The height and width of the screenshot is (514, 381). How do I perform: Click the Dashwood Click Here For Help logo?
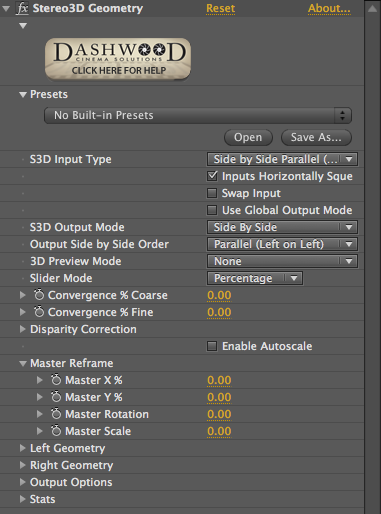(x=118, y=59)
